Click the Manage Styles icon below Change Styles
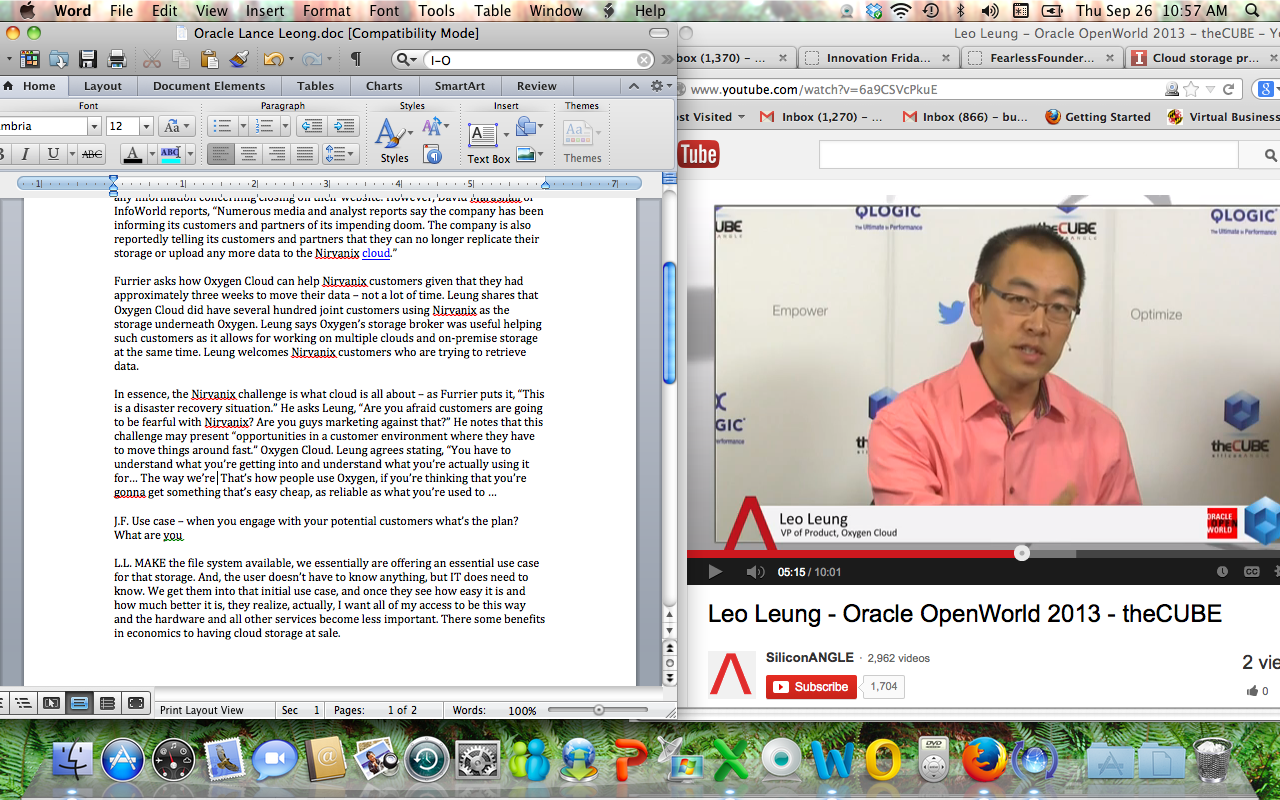 pyautogui.click(x=433, y=154)
